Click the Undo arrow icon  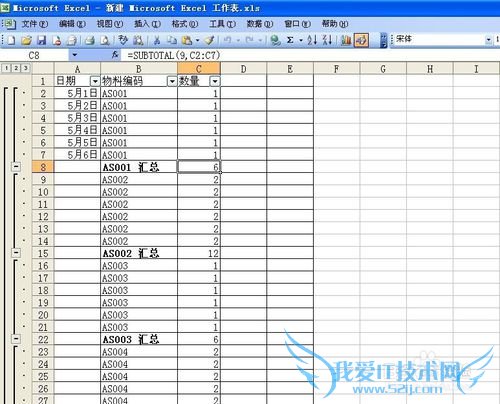227,40
